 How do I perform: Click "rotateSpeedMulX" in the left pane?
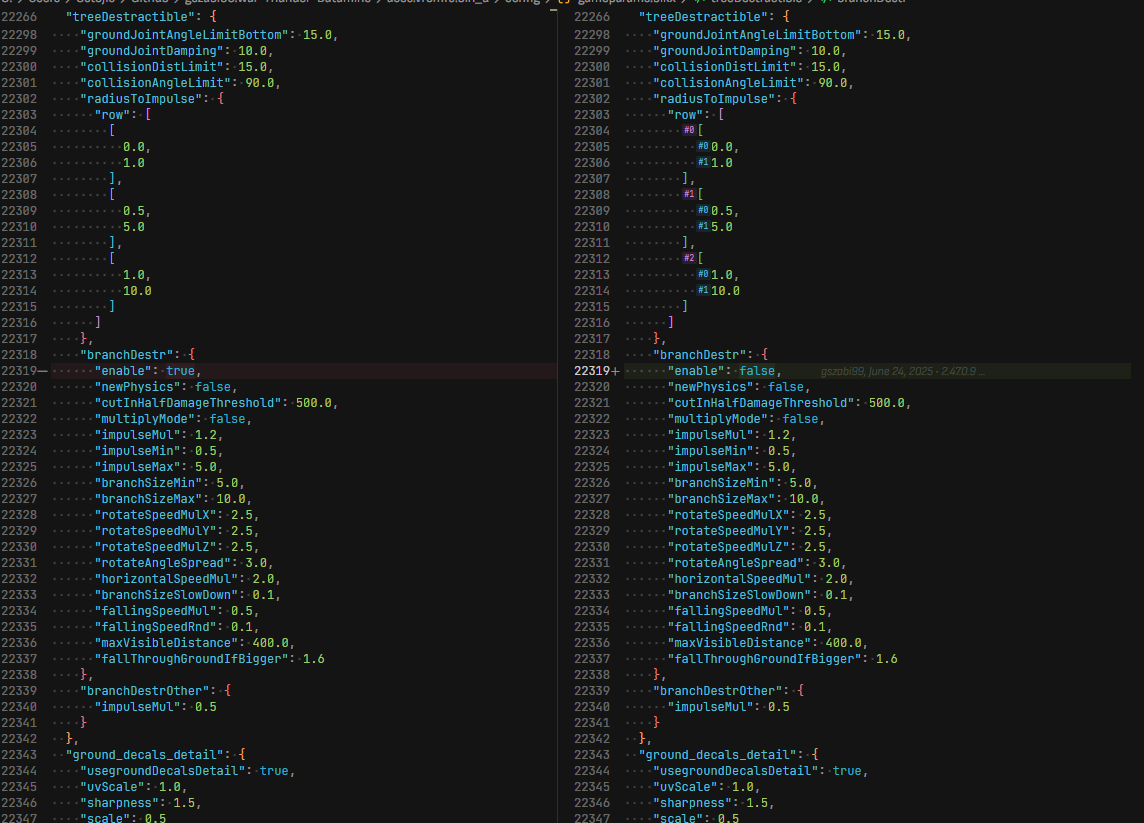click(x=155, y=515)
